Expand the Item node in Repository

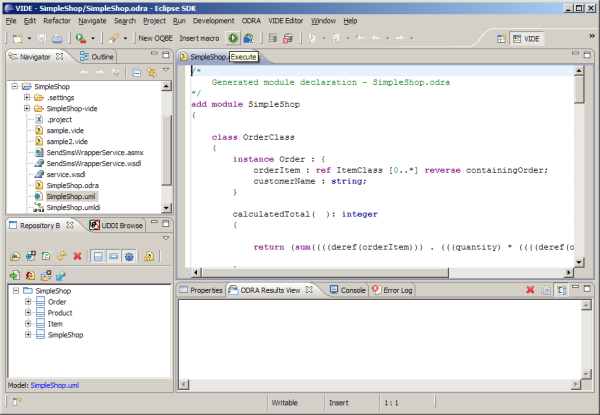click(28, 324)
